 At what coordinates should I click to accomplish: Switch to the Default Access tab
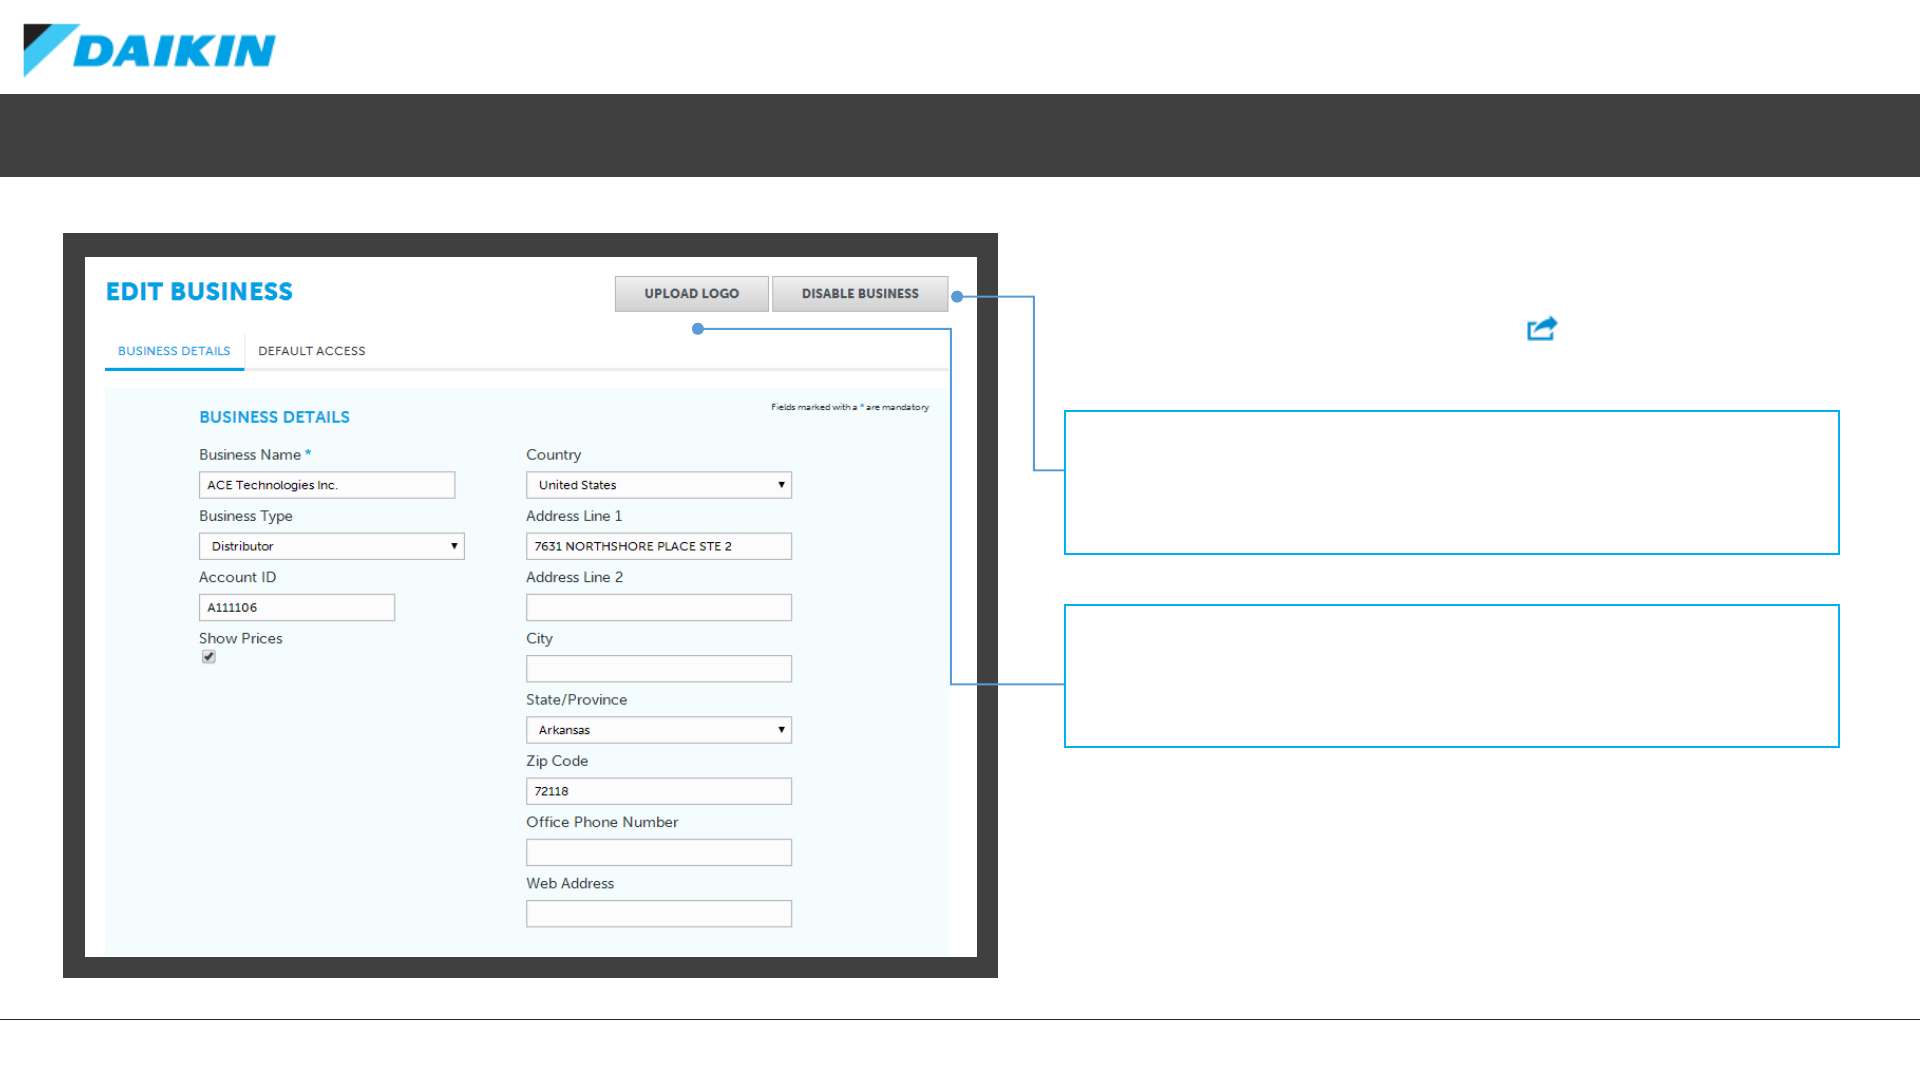pos(311,351)
